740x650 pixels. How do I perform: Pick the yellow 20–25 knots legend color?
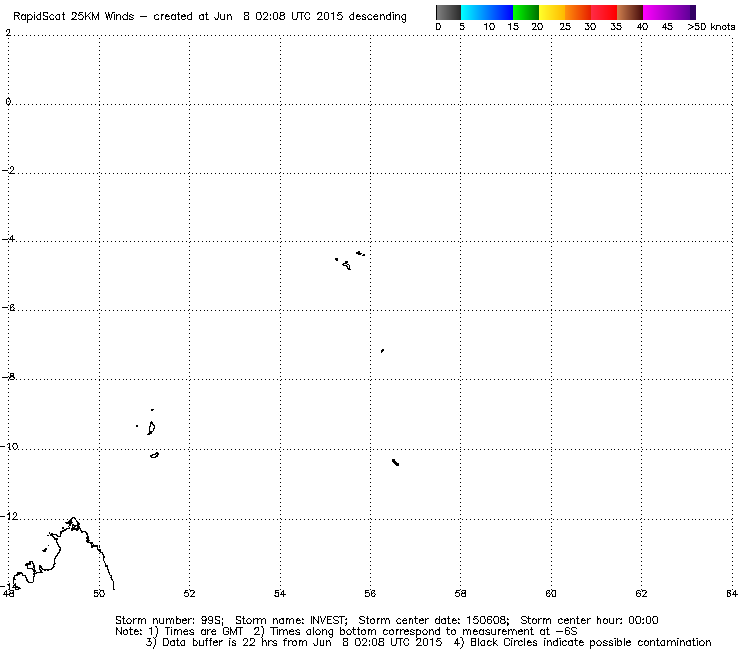(x=552, y=12)
